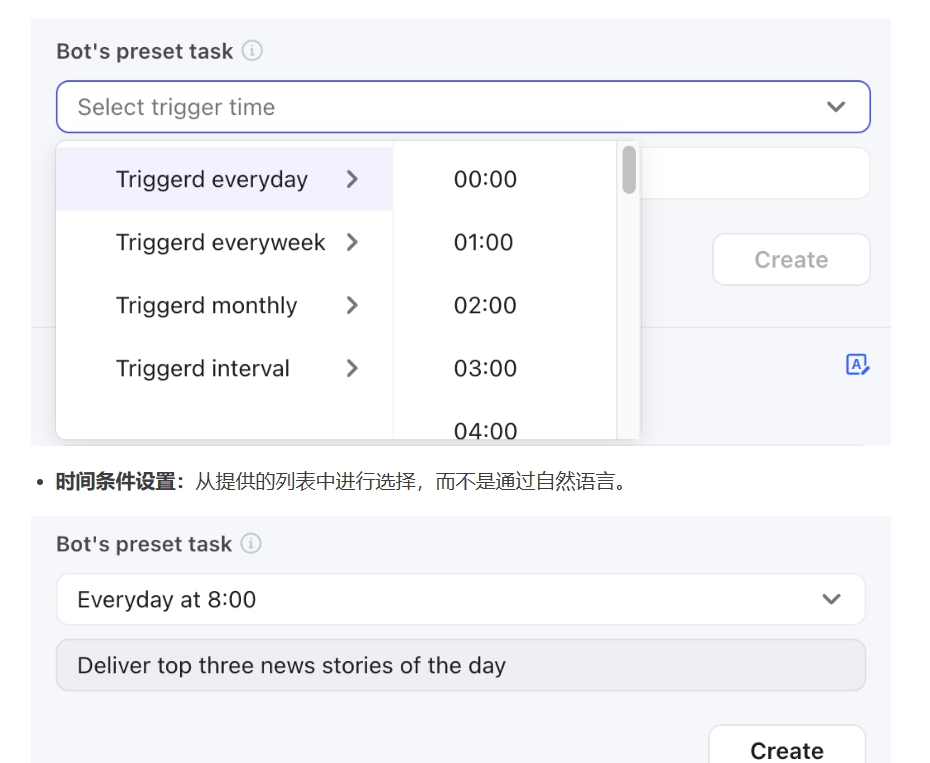The height and width of the screenshot is (763, 930).
Task: Click info icon beside top Bot's preset task
Action: click(x=252, y=51)
